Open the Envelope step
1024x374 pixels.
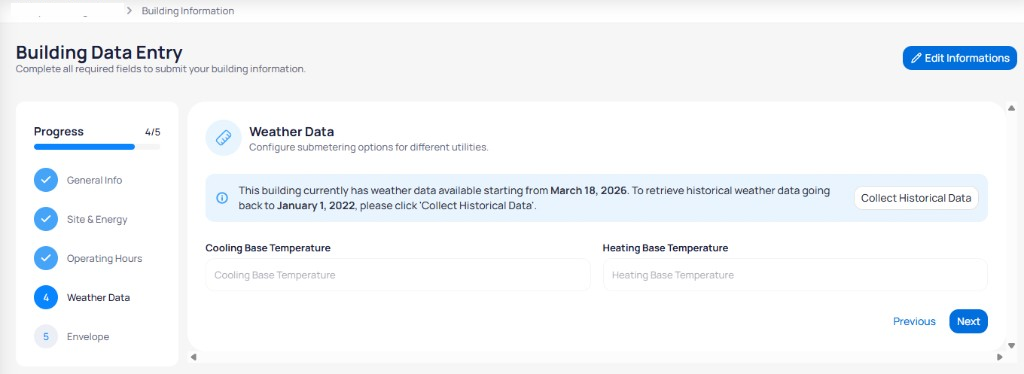pyautogui.click(x=88, y=337)
